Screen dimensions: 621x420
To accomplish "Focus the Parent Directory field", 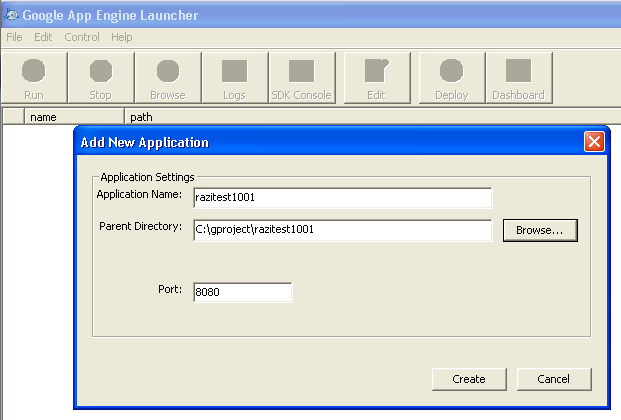I will pyautogui.click(x=343, y=229).
